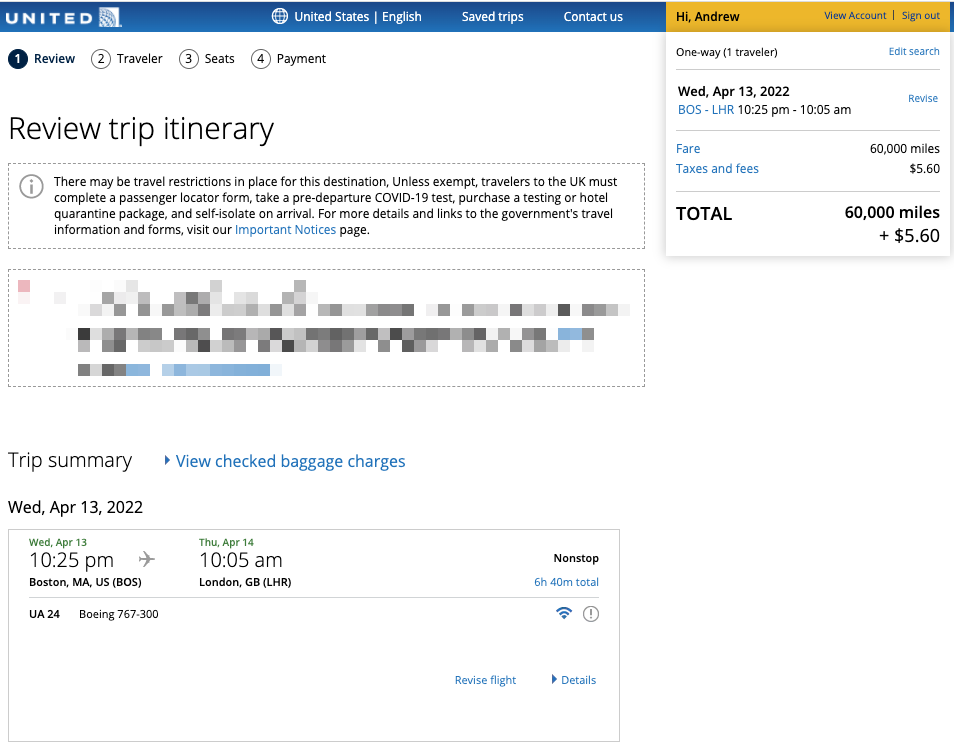Click Revise beside the BOS - LHR flight
The width and height of the screenshot is (954, 754).
922,98
